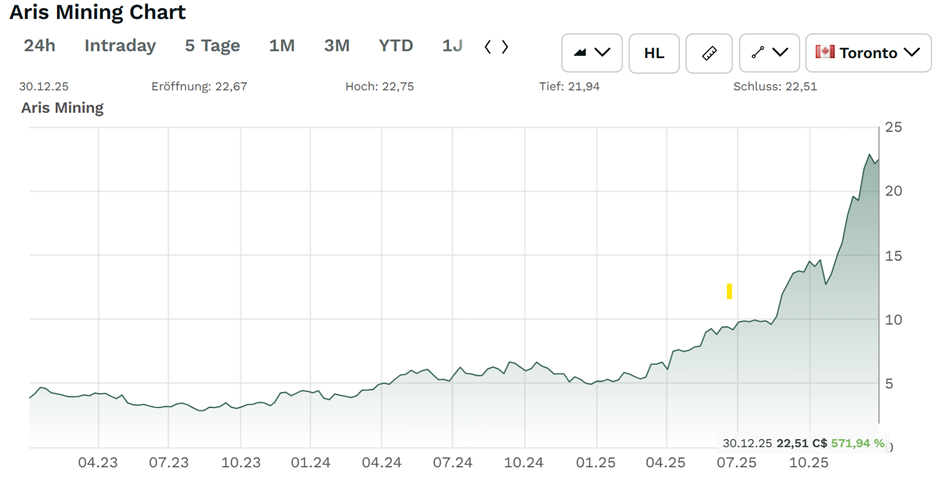Pick the 1J one-year range

(x=452, y=46)
